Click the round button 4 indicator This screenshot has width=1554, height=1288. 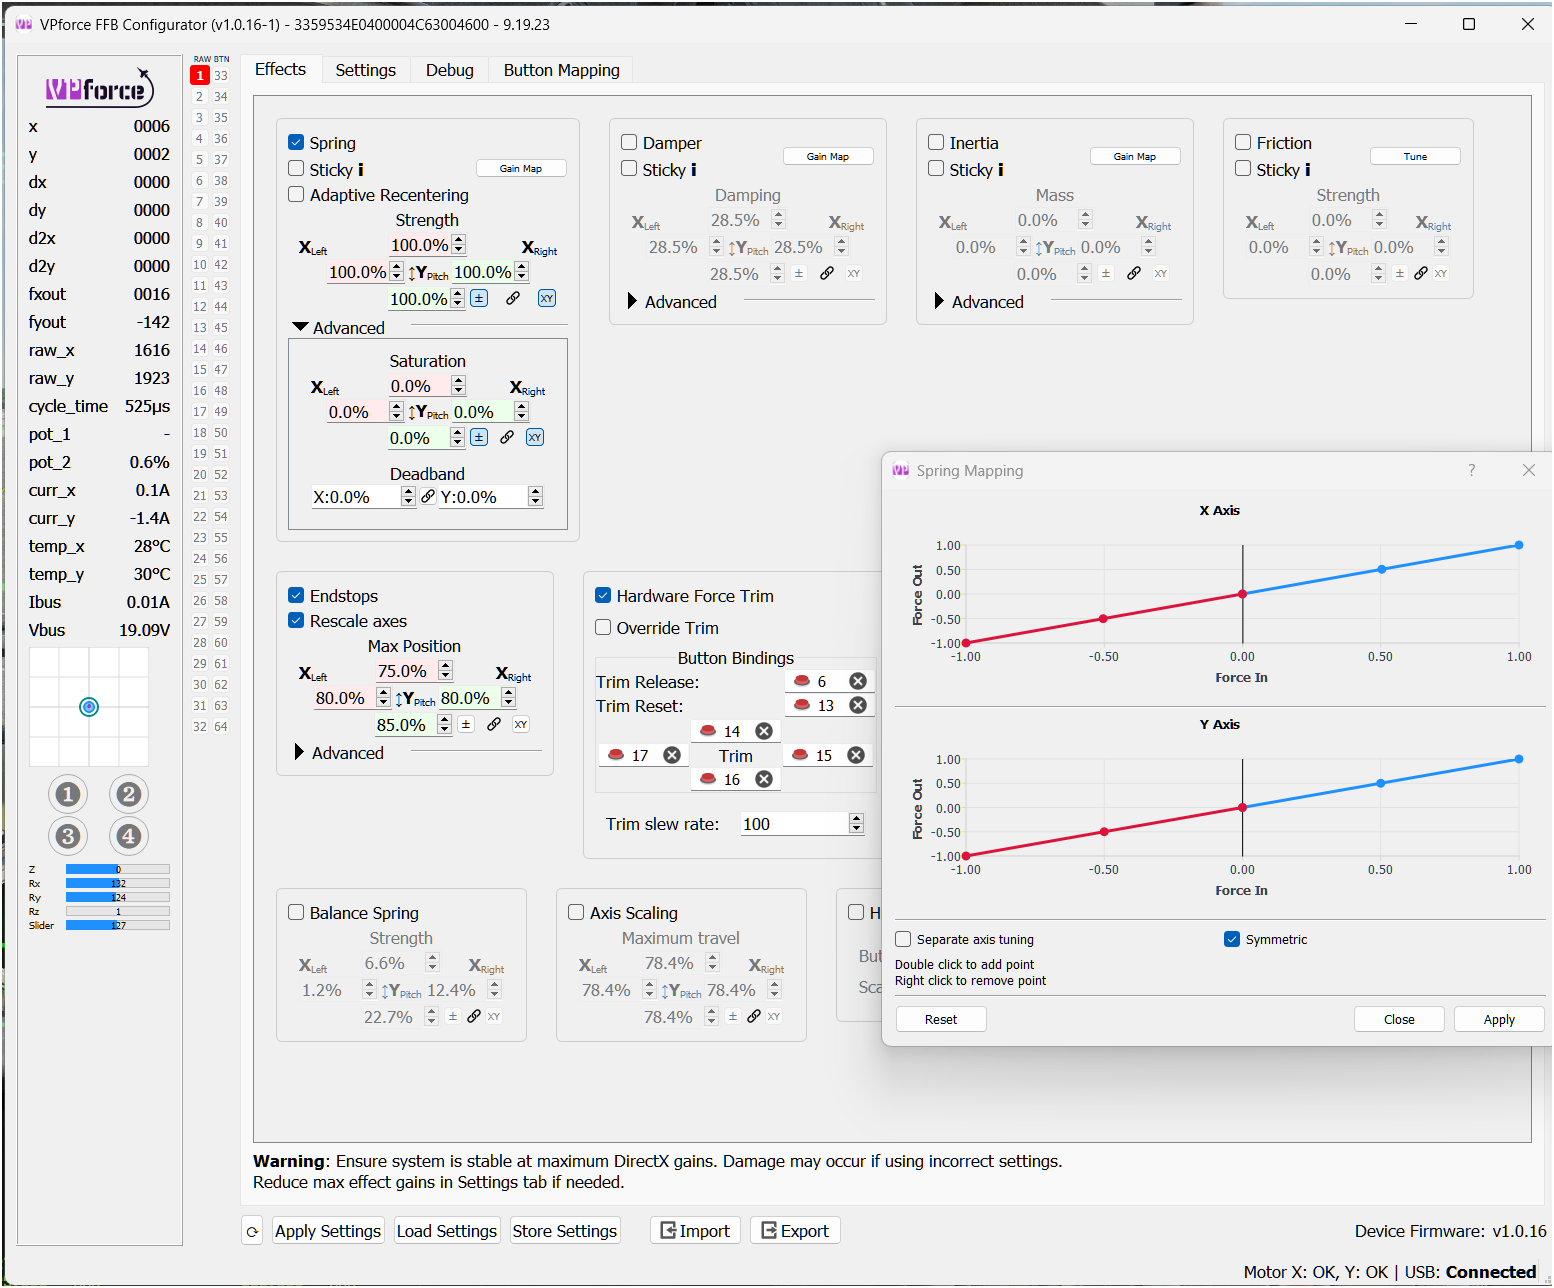128,836
